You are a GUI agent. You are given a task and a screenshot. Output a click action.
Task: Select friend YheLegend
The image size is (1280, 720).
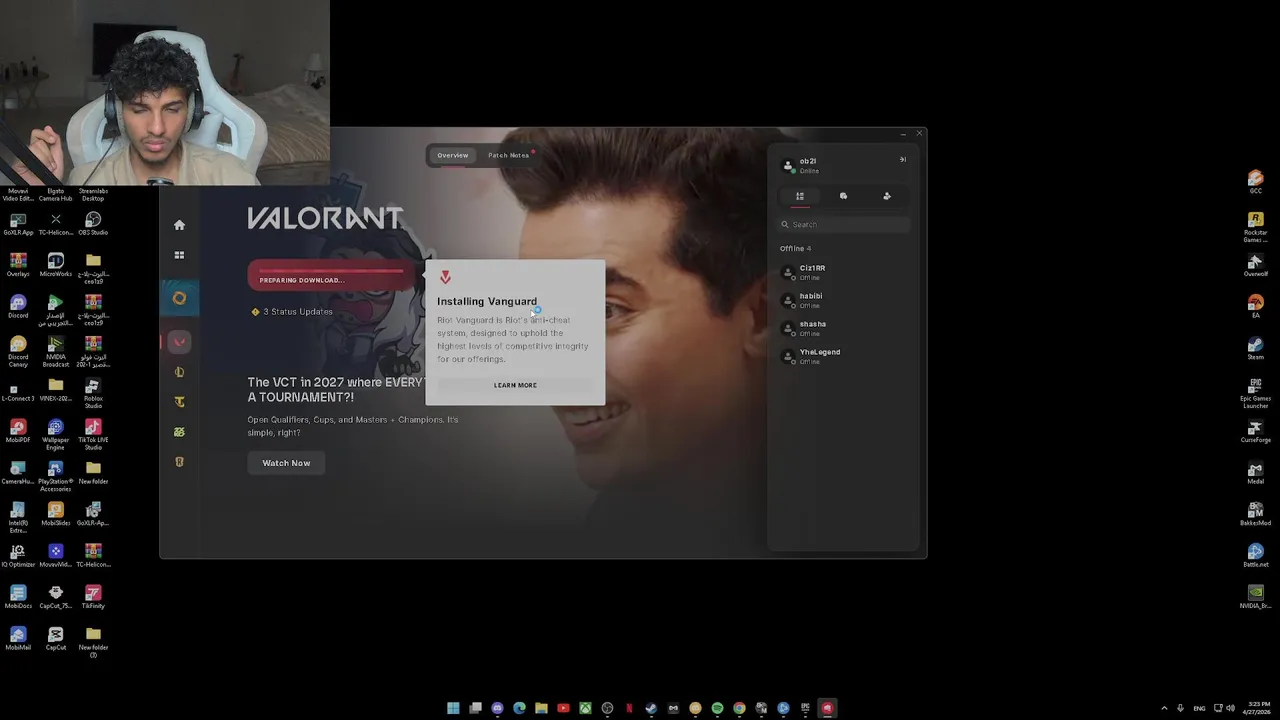[843, 356]
